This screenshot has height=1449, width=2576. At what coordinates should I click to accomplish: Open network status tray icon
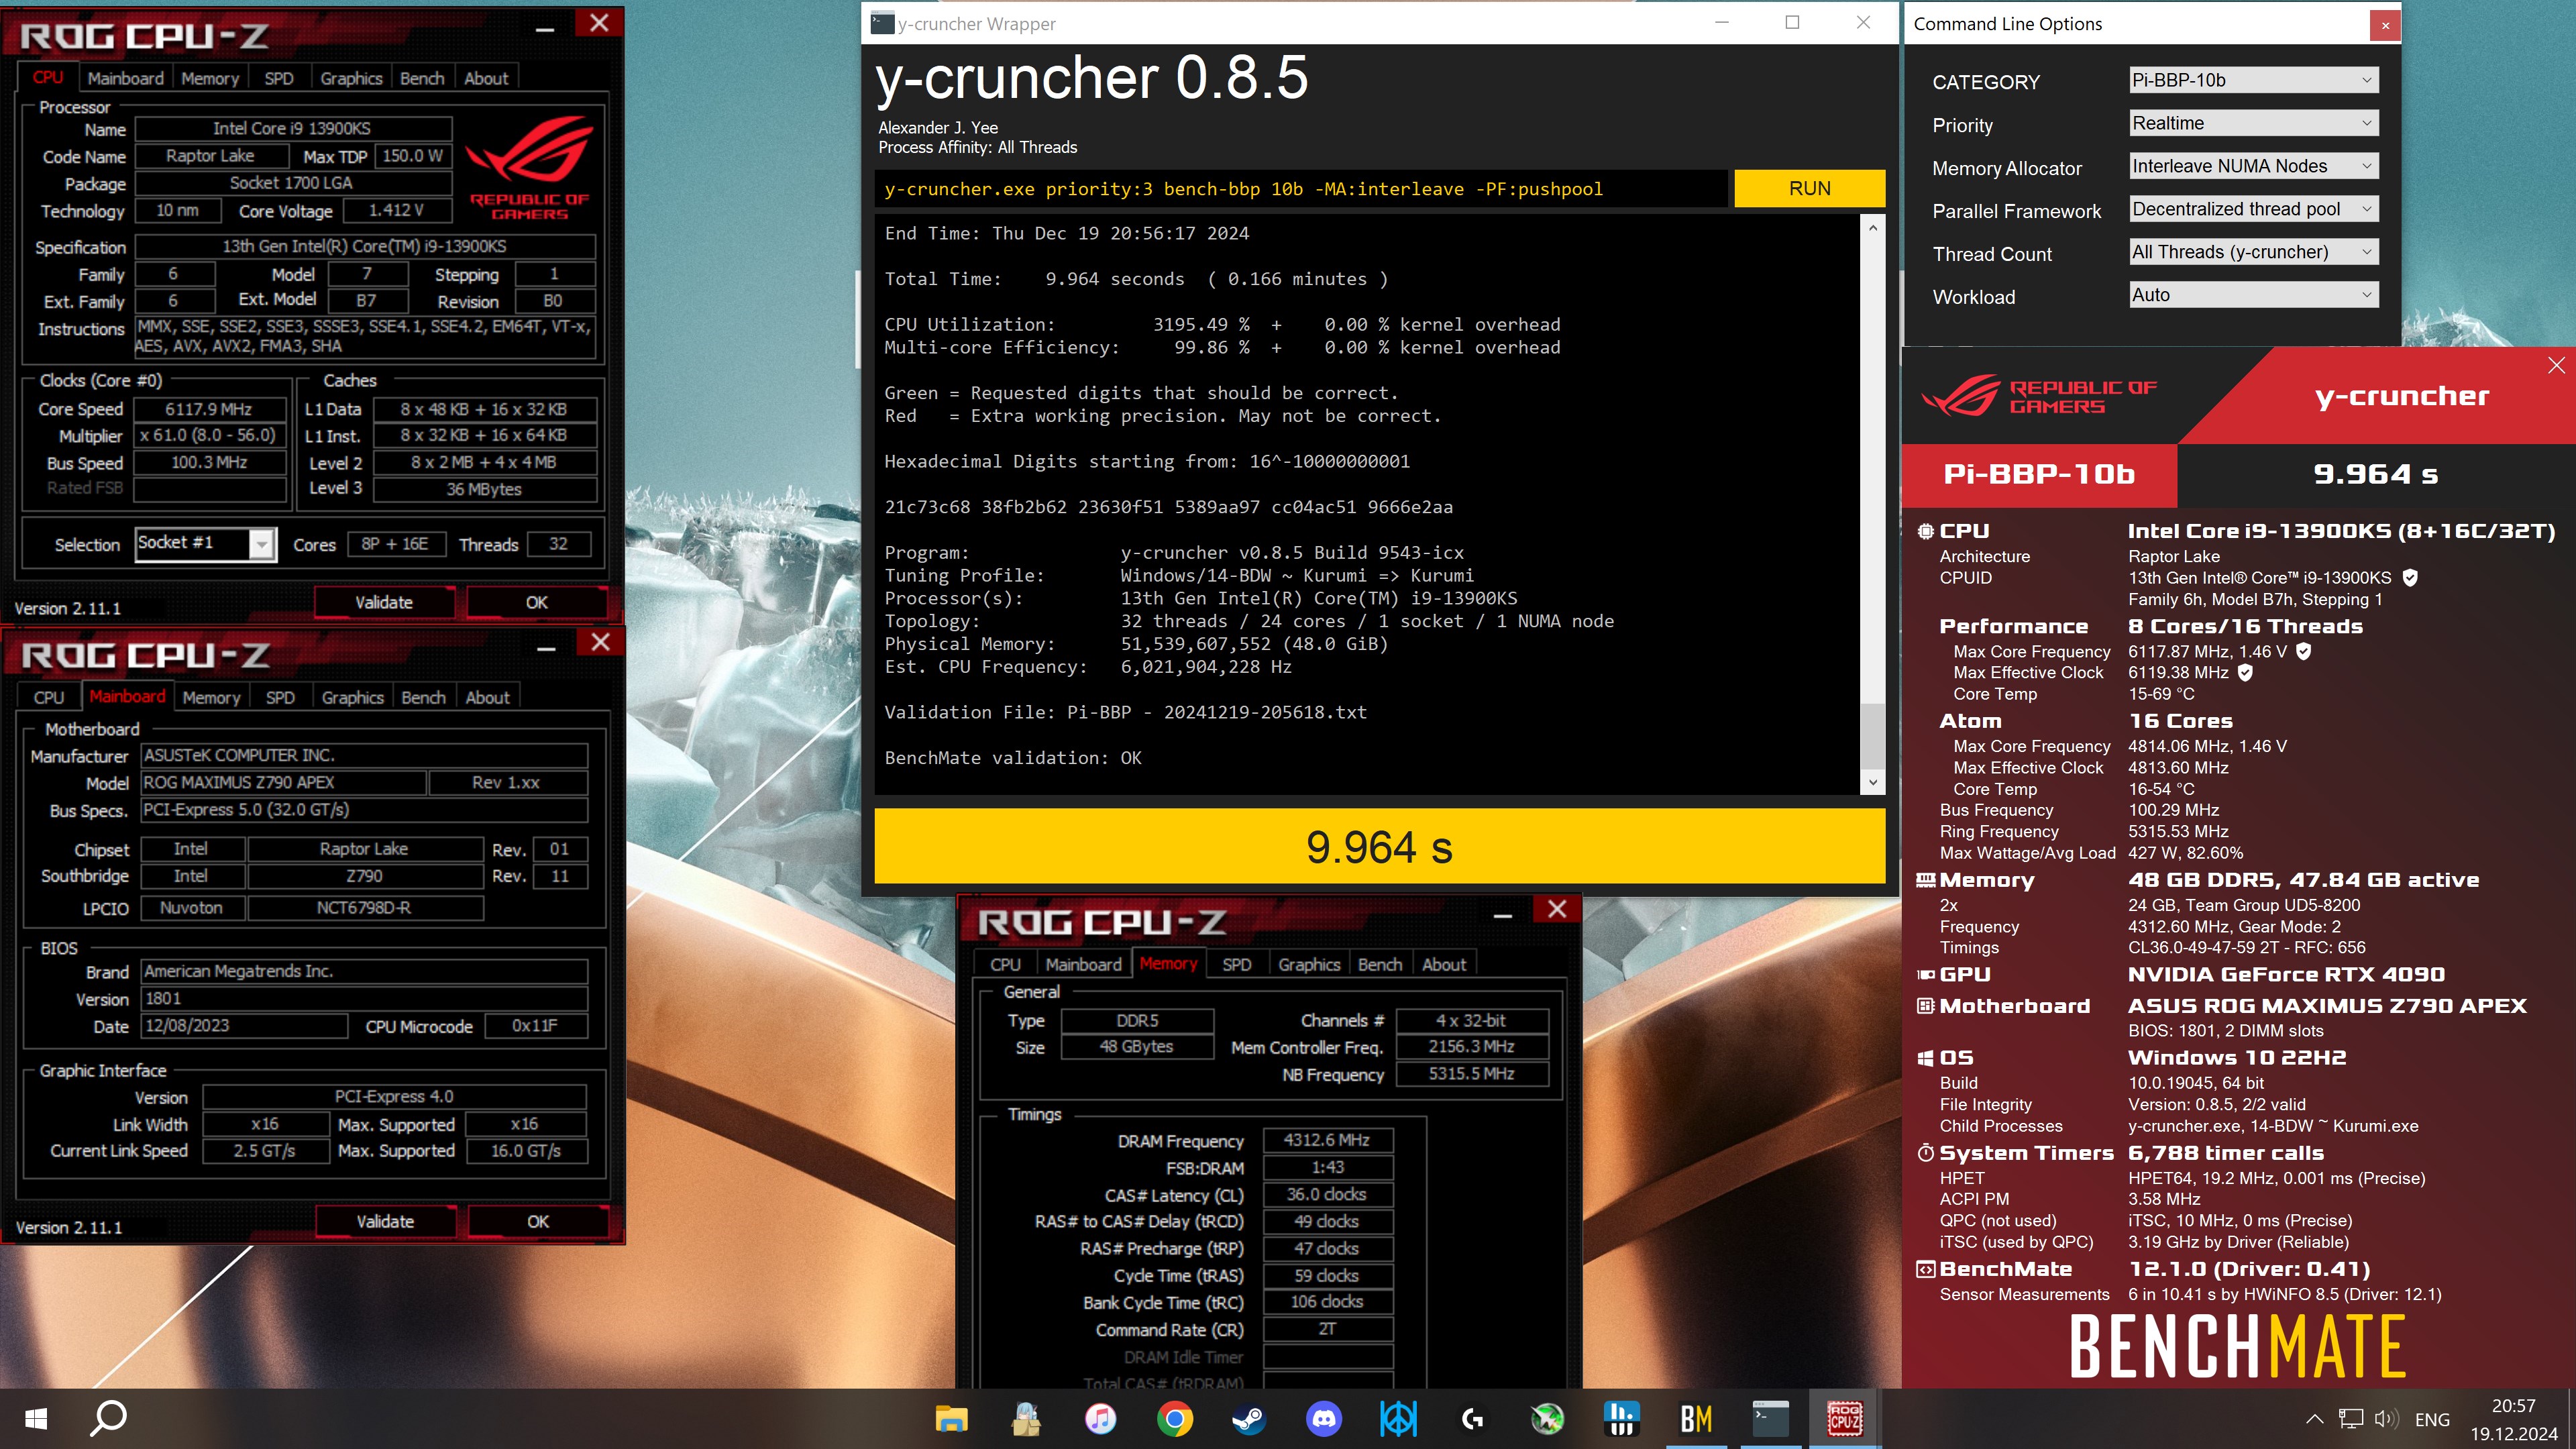2351,1419
